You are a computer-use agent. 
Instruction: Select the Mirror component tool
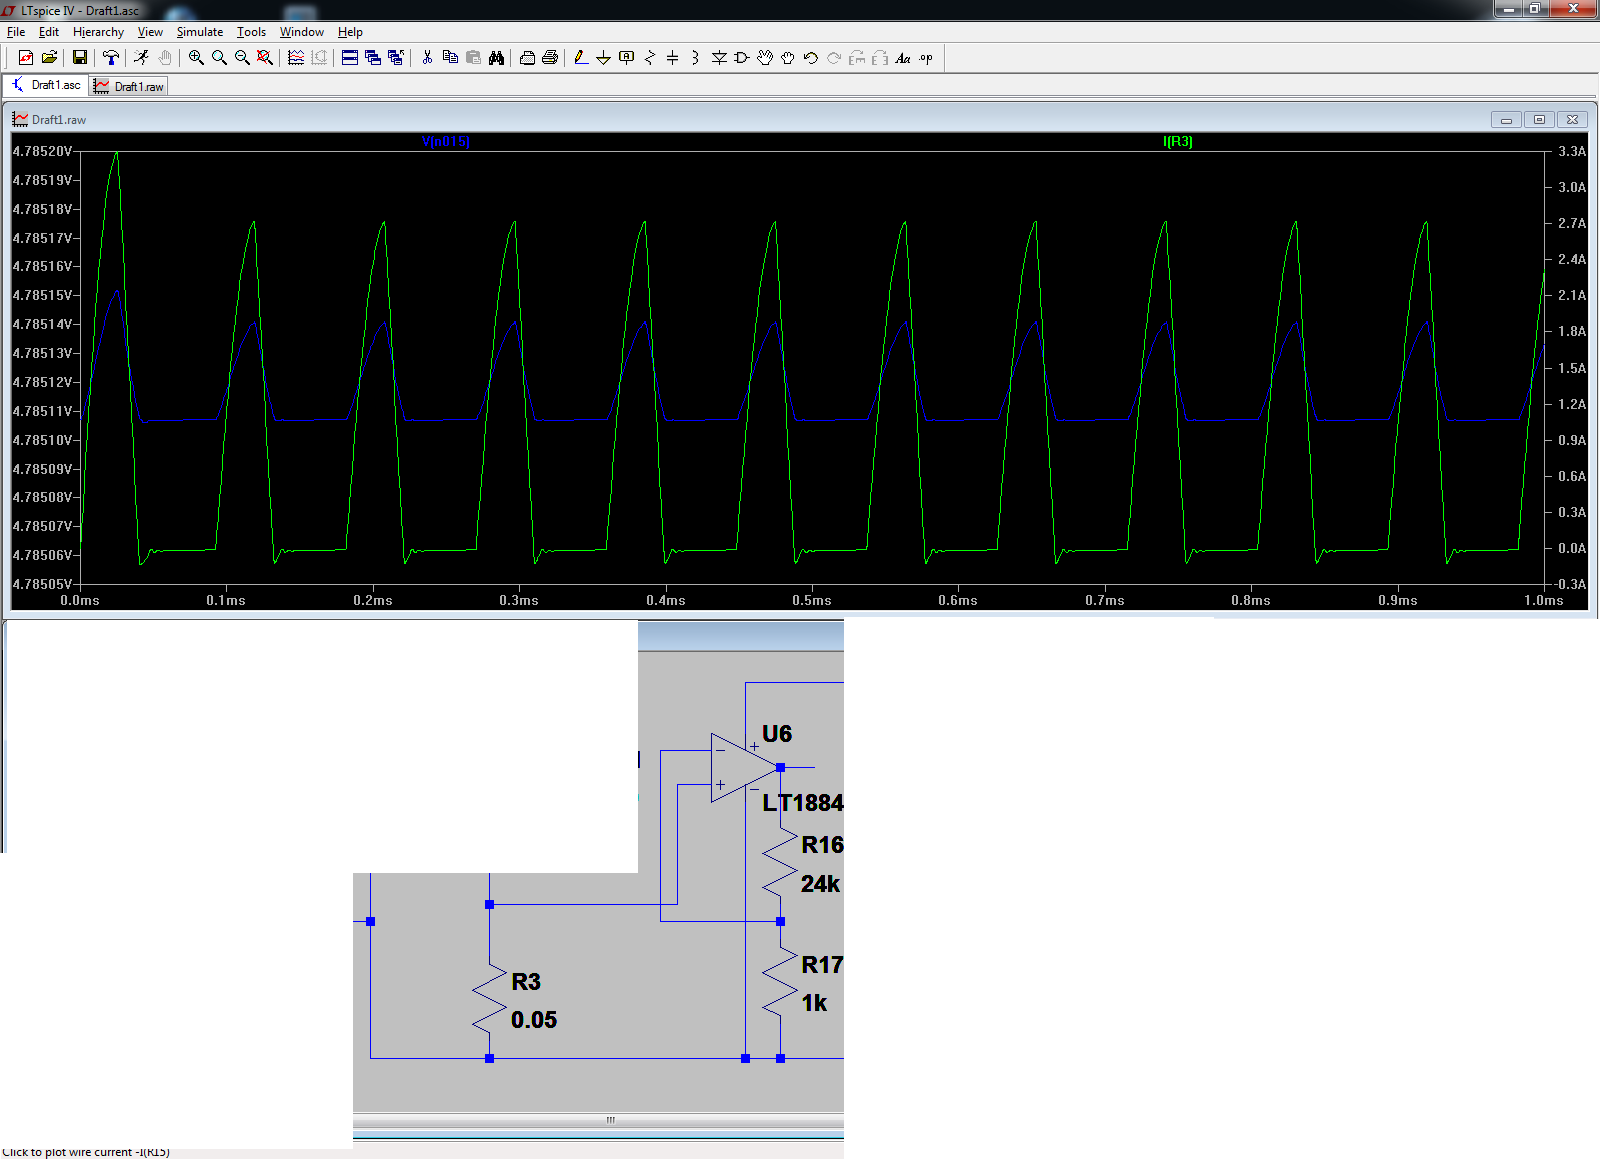[x=880, y=58]
